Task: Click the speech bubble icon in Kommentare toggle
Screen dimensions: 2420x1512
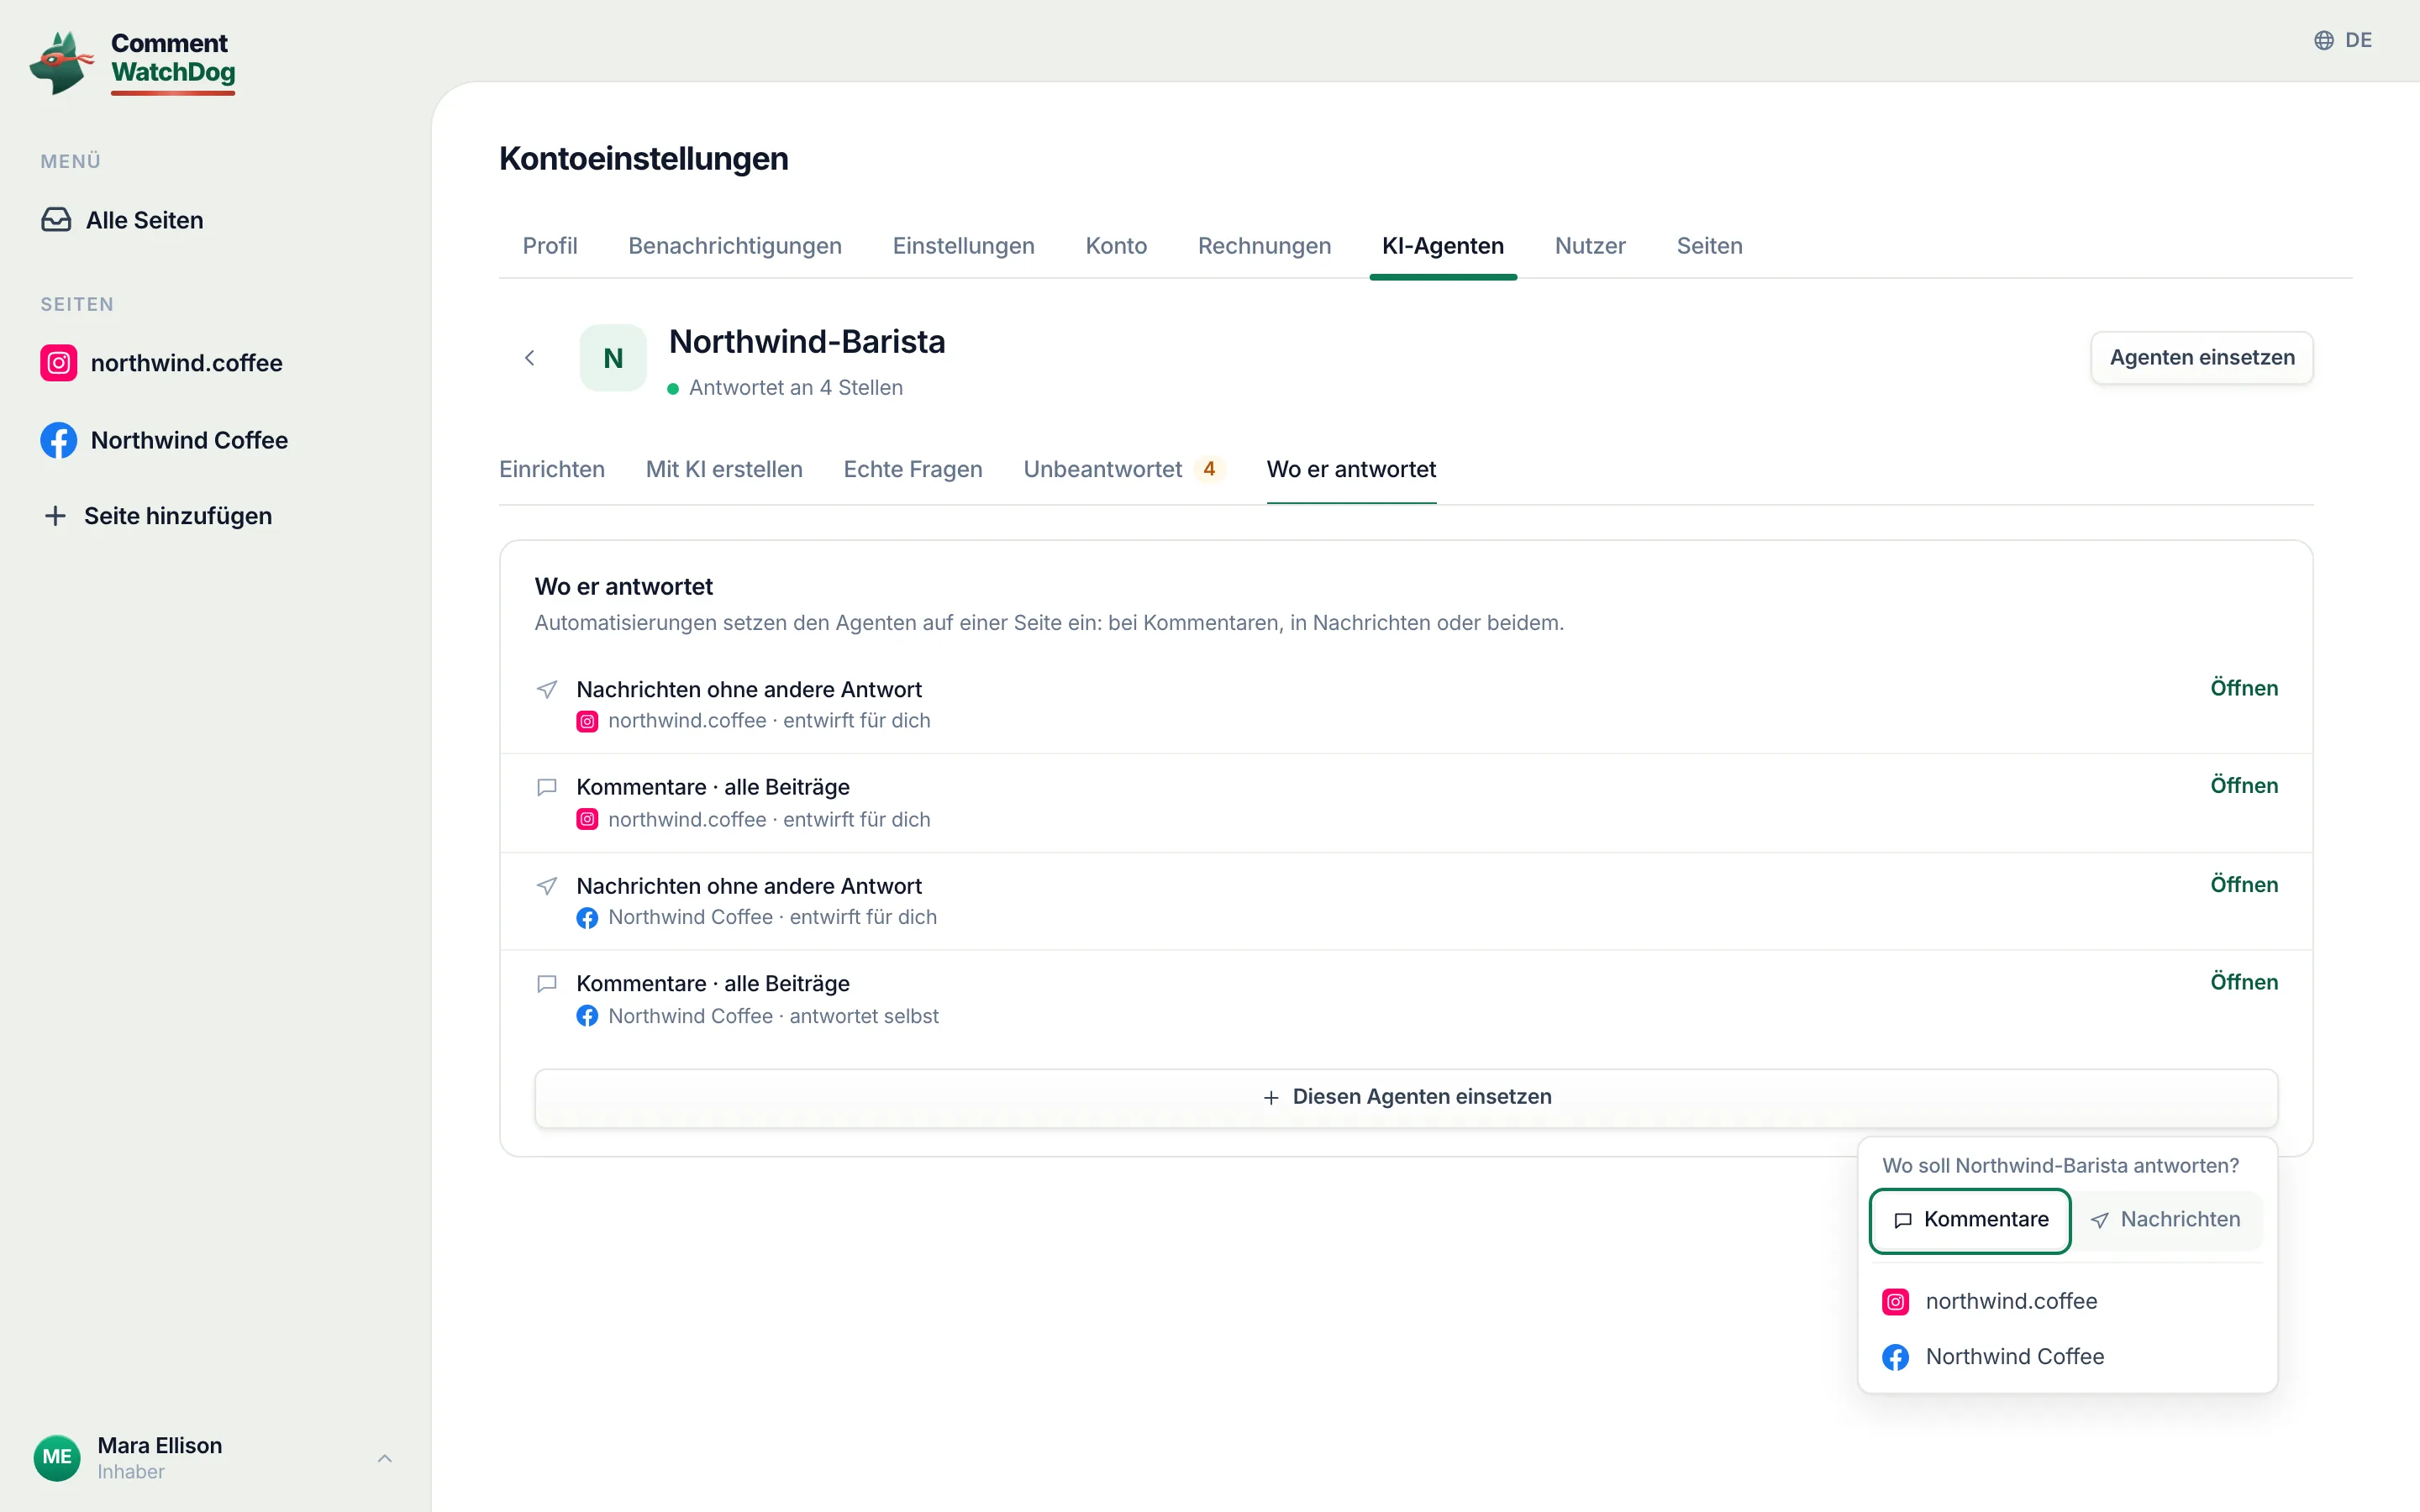Action: tap(1903, 1220)
